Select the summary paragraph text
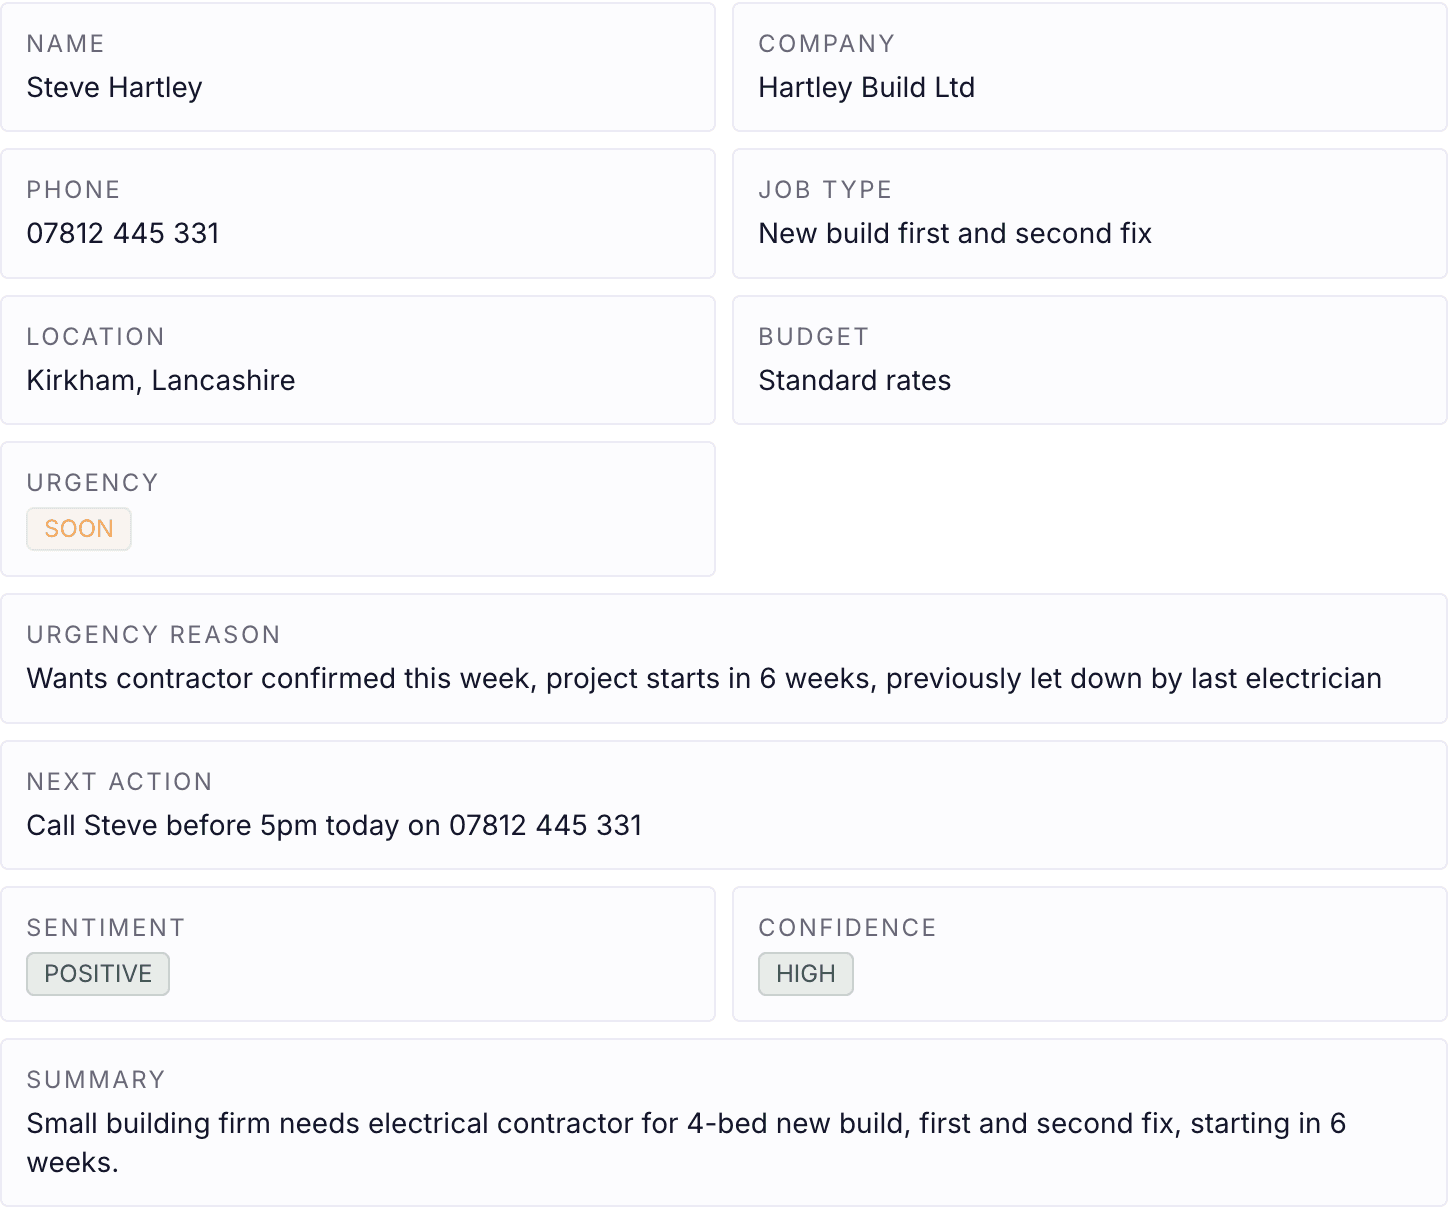Screen dimensions: 1448x1207 [x=686, y=1143]
